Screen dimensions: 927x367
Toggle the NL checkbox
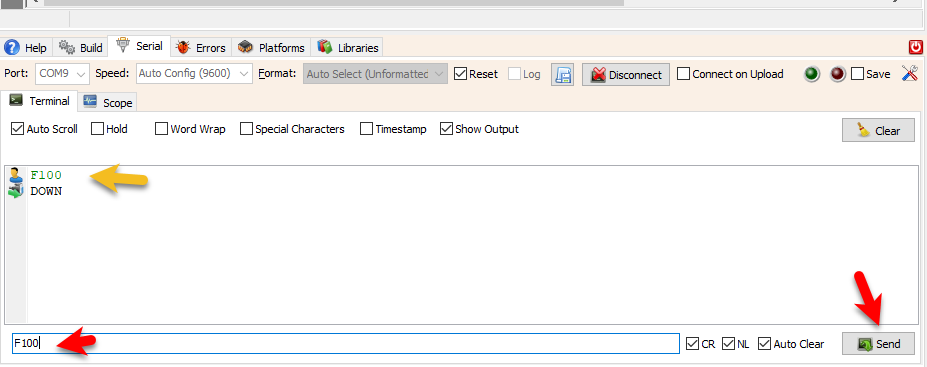728,343
